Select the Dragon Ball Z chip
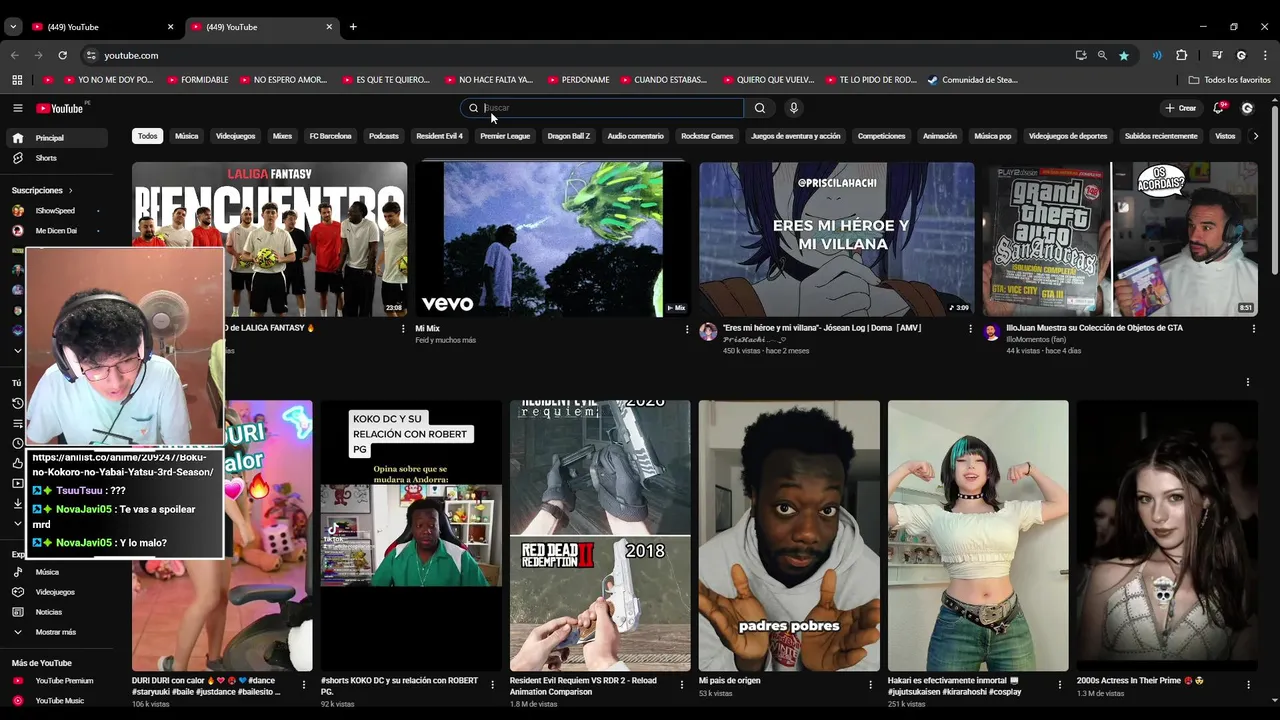Screen dimensions: 1280x720 (569, 136)
